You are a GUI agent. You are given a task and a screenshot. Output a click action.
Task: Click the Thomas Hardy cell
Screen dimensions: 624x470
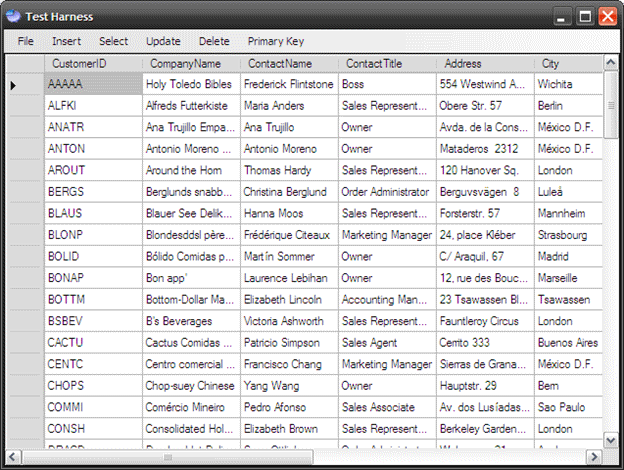(289, 170)
